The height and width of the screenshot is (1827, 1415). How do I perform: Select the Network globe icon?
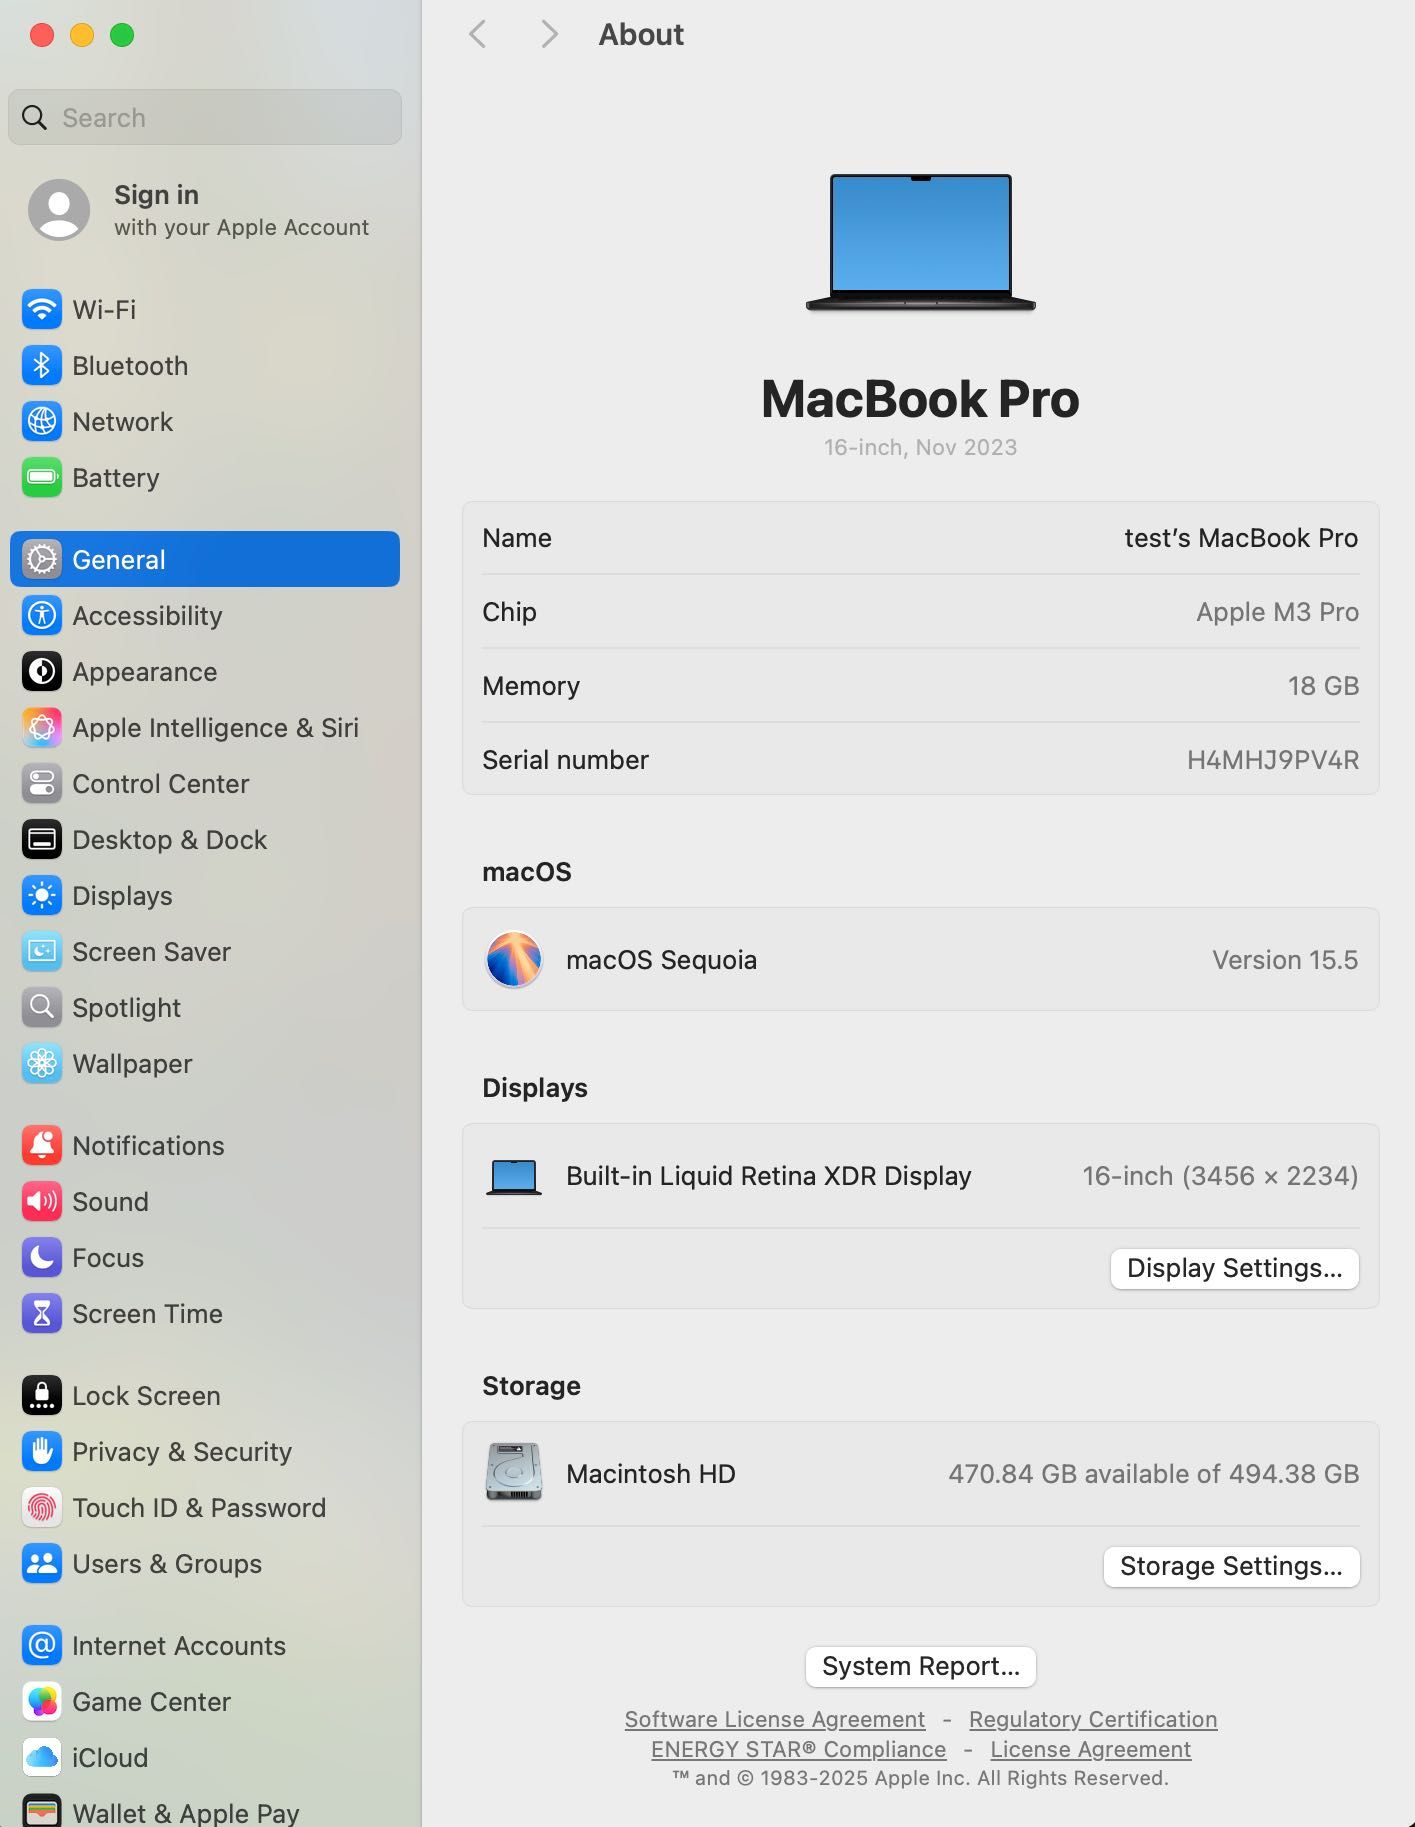click(x=42, y=421)
